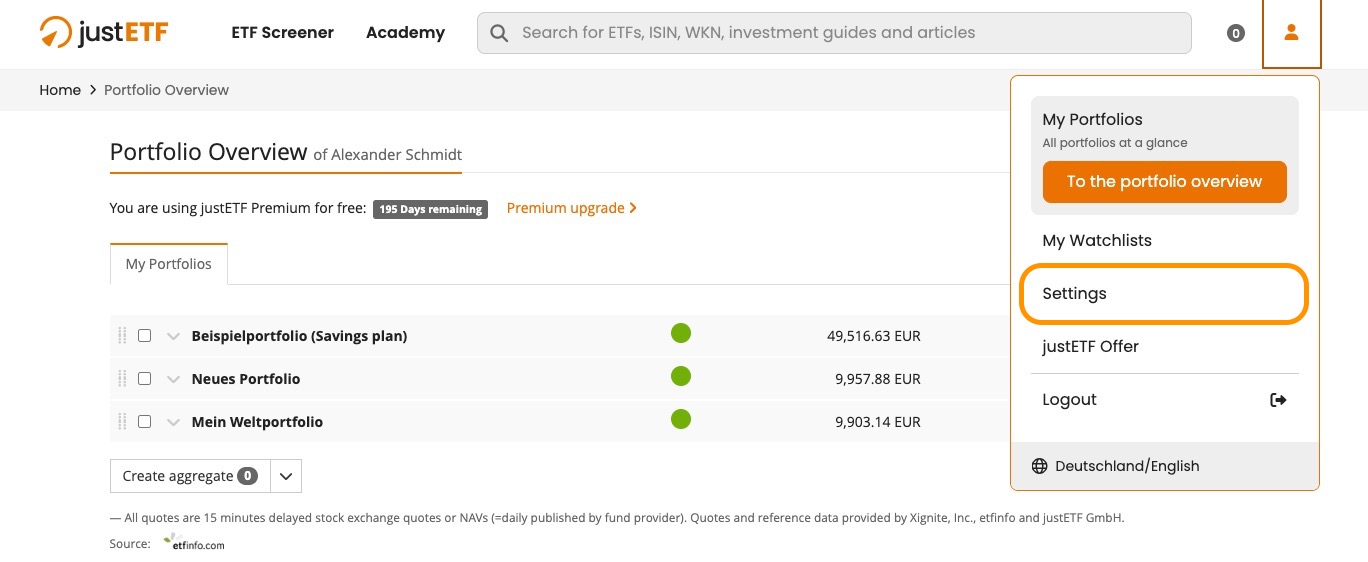Click the green status dot for Neues Portfolio
1368x562 pixels.
click(681, 376)
